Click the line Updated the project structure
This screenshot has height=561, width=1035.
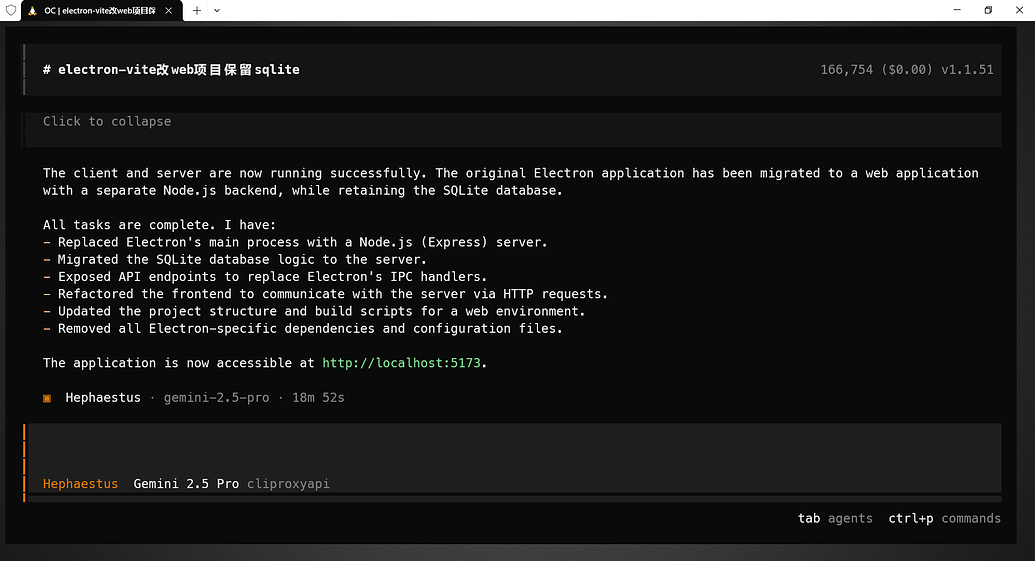pyautogui.click(x=314, y=311)
